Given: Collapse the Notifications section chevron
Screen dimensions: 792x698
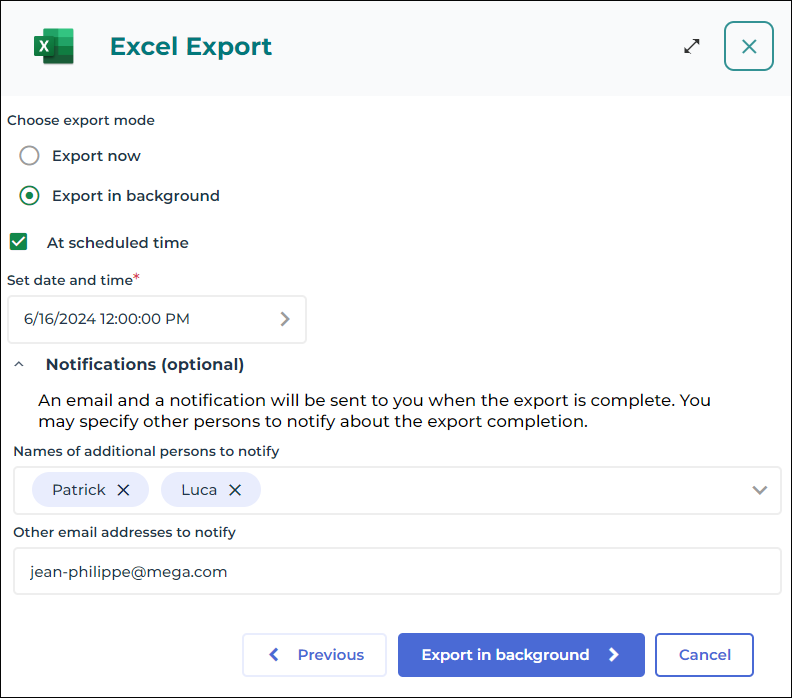Looking at the screenshot, I should point(19,365).
